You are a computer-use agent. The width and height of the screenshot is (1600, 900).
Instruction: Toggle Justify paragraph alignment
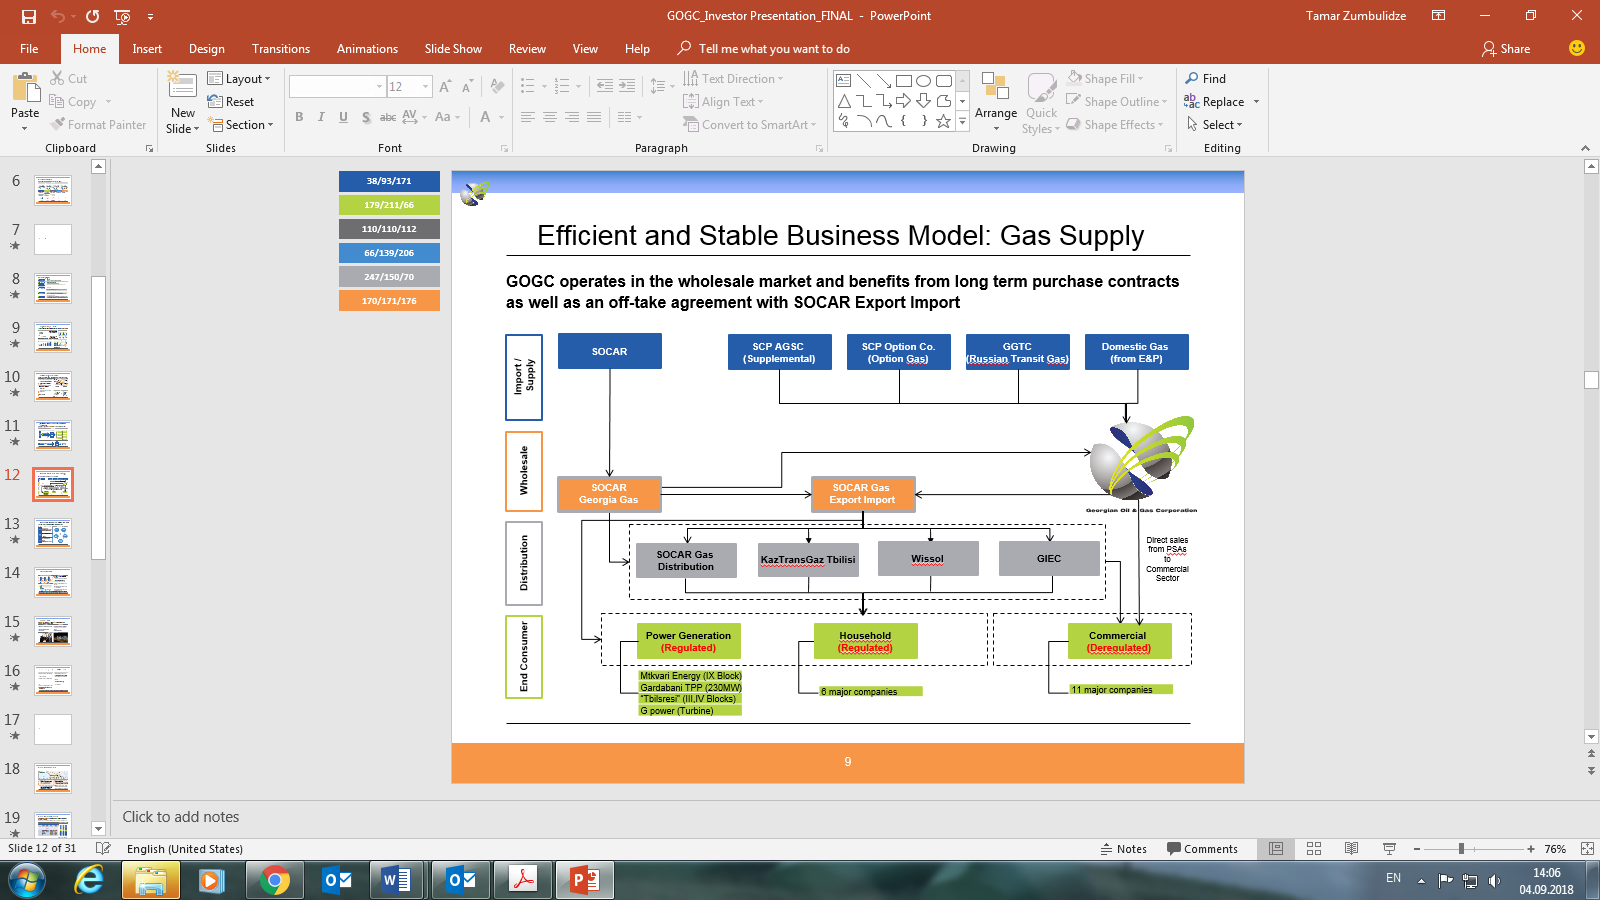[594, 117]
